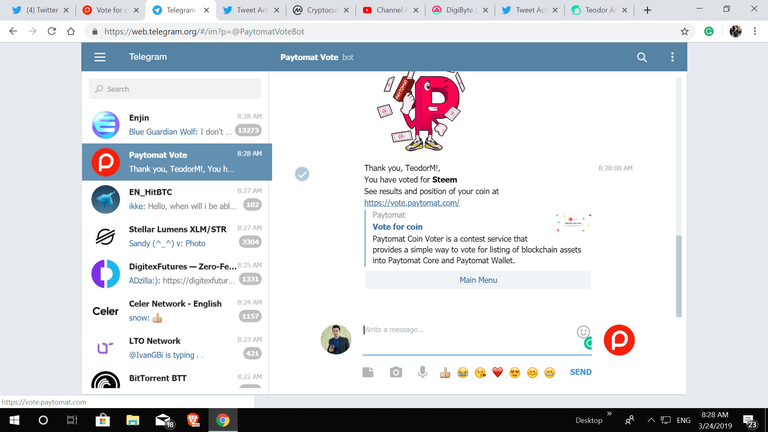Close the Telegram browser tab
This screenshot has width=768, height=432.
(206, 10)
